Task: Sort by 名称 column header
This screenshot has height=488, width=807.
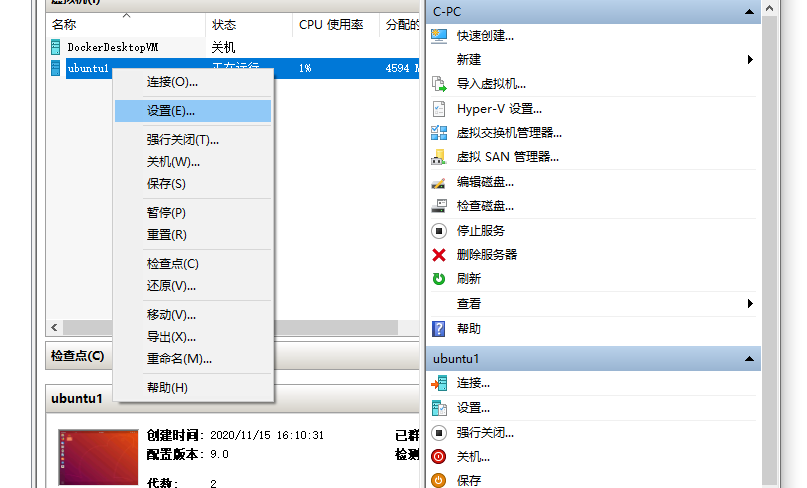Action: pyautogui.click(x=126, y=25)
